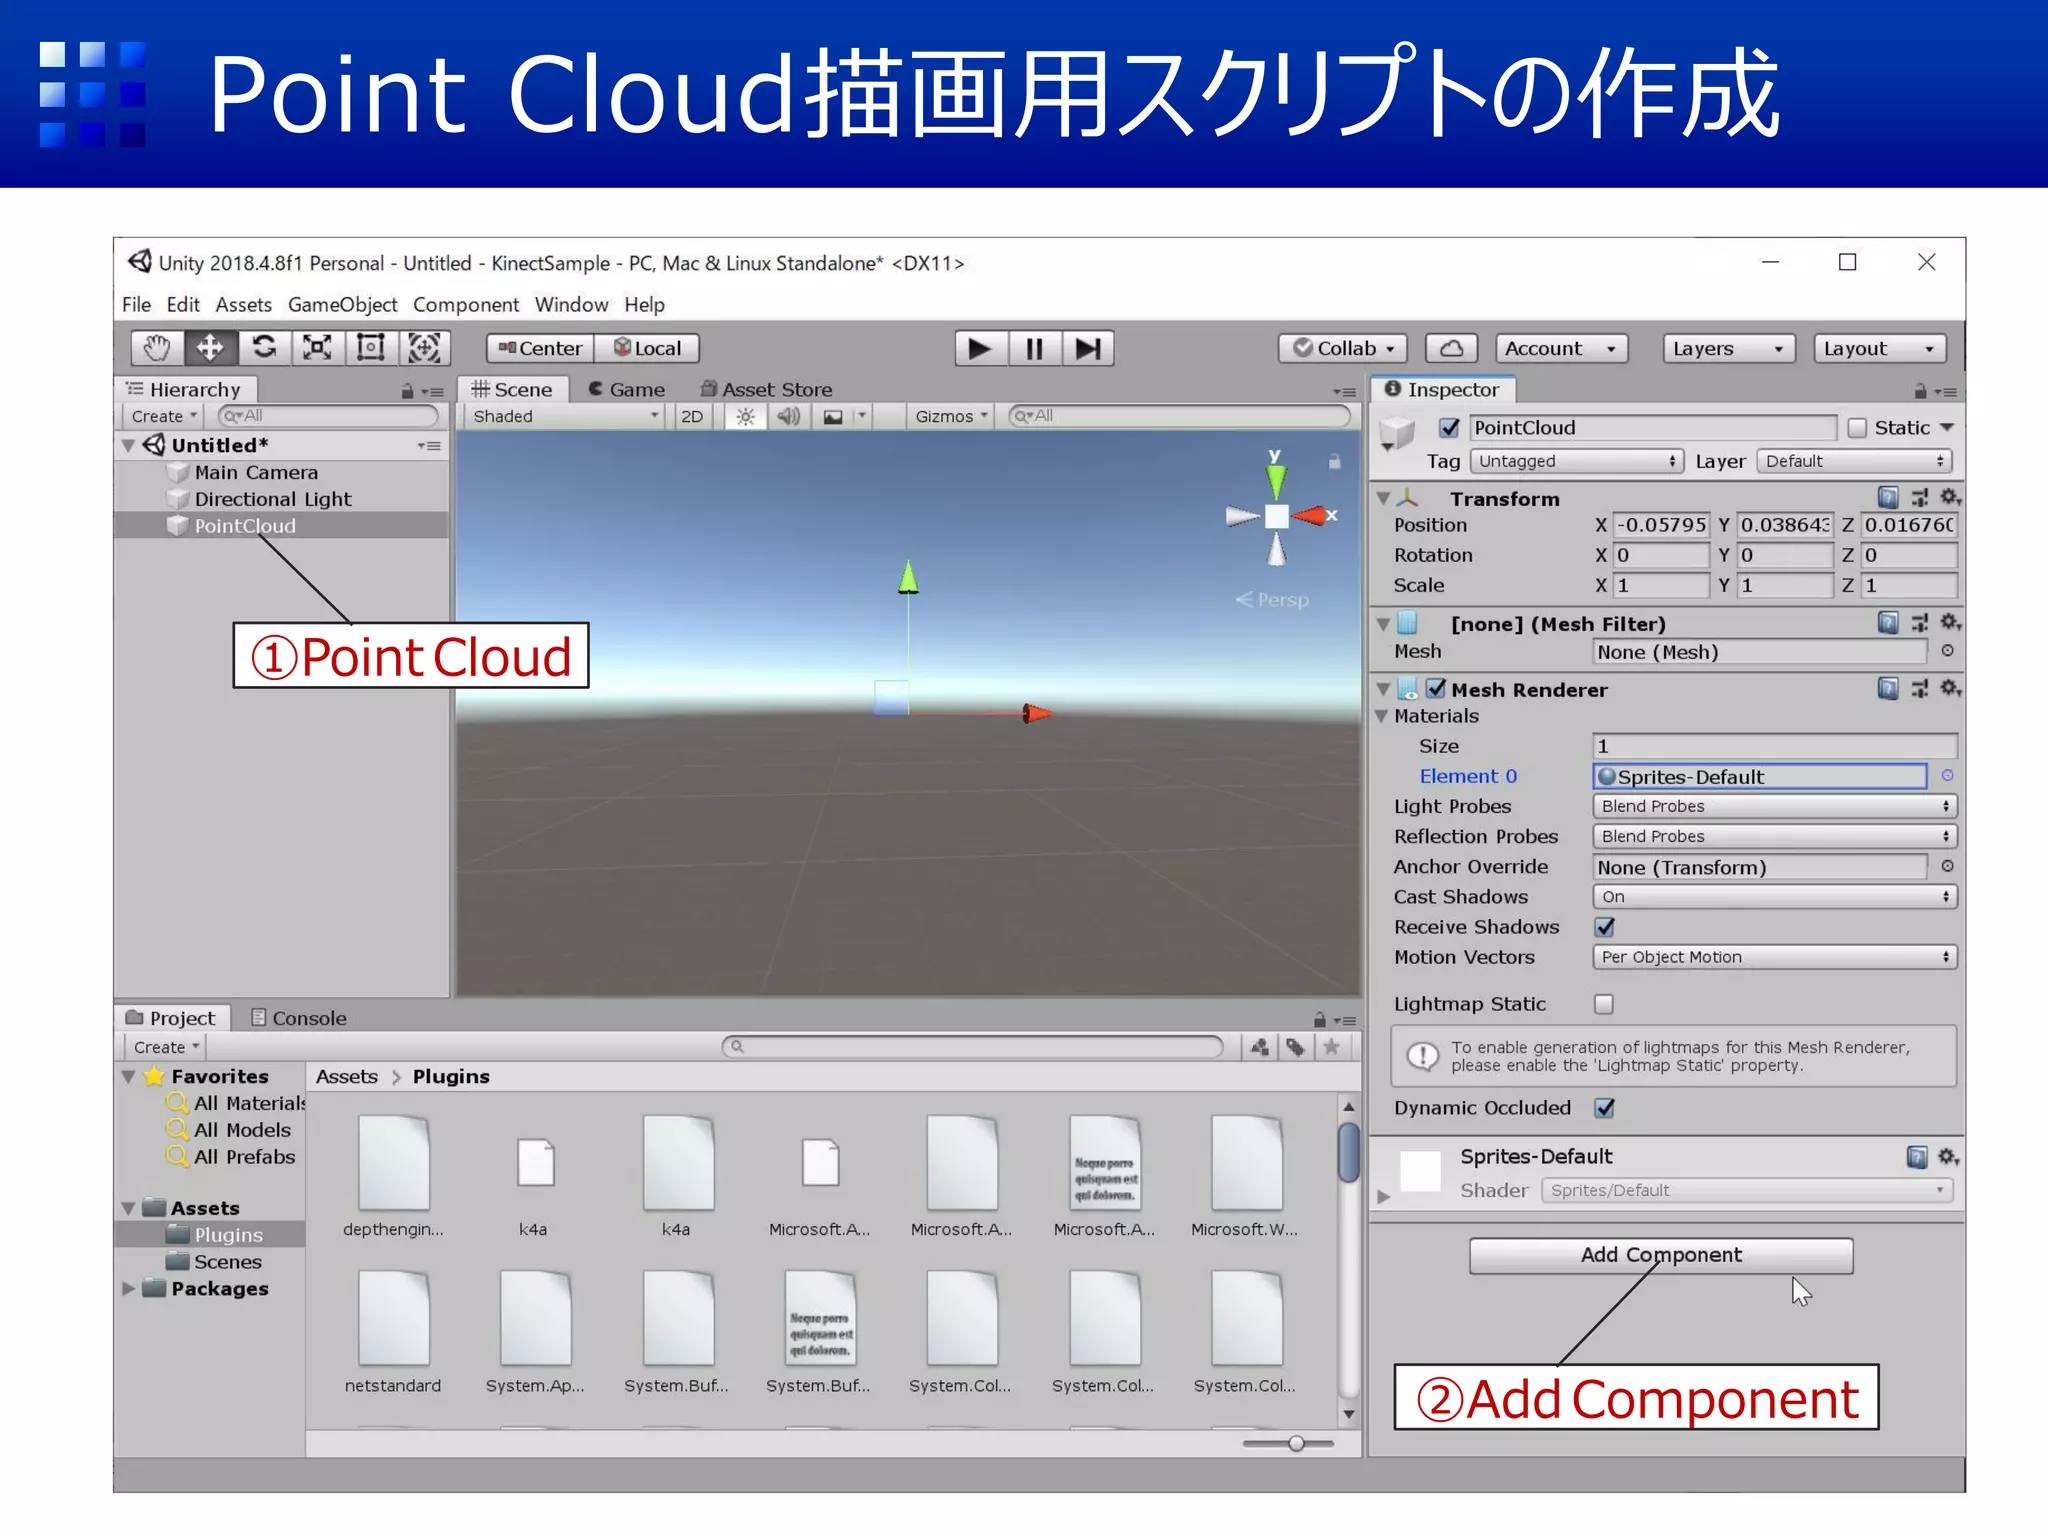
Task: Select the Scale tool
Action: [317, 348]
